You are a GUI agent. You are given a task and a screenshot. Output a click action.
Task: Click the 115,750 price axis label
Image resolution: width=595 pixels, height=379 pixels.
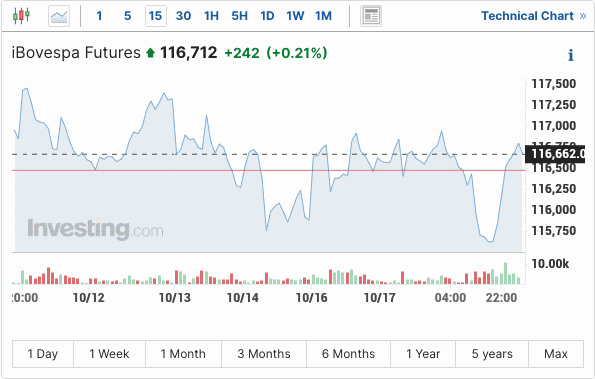554,231
